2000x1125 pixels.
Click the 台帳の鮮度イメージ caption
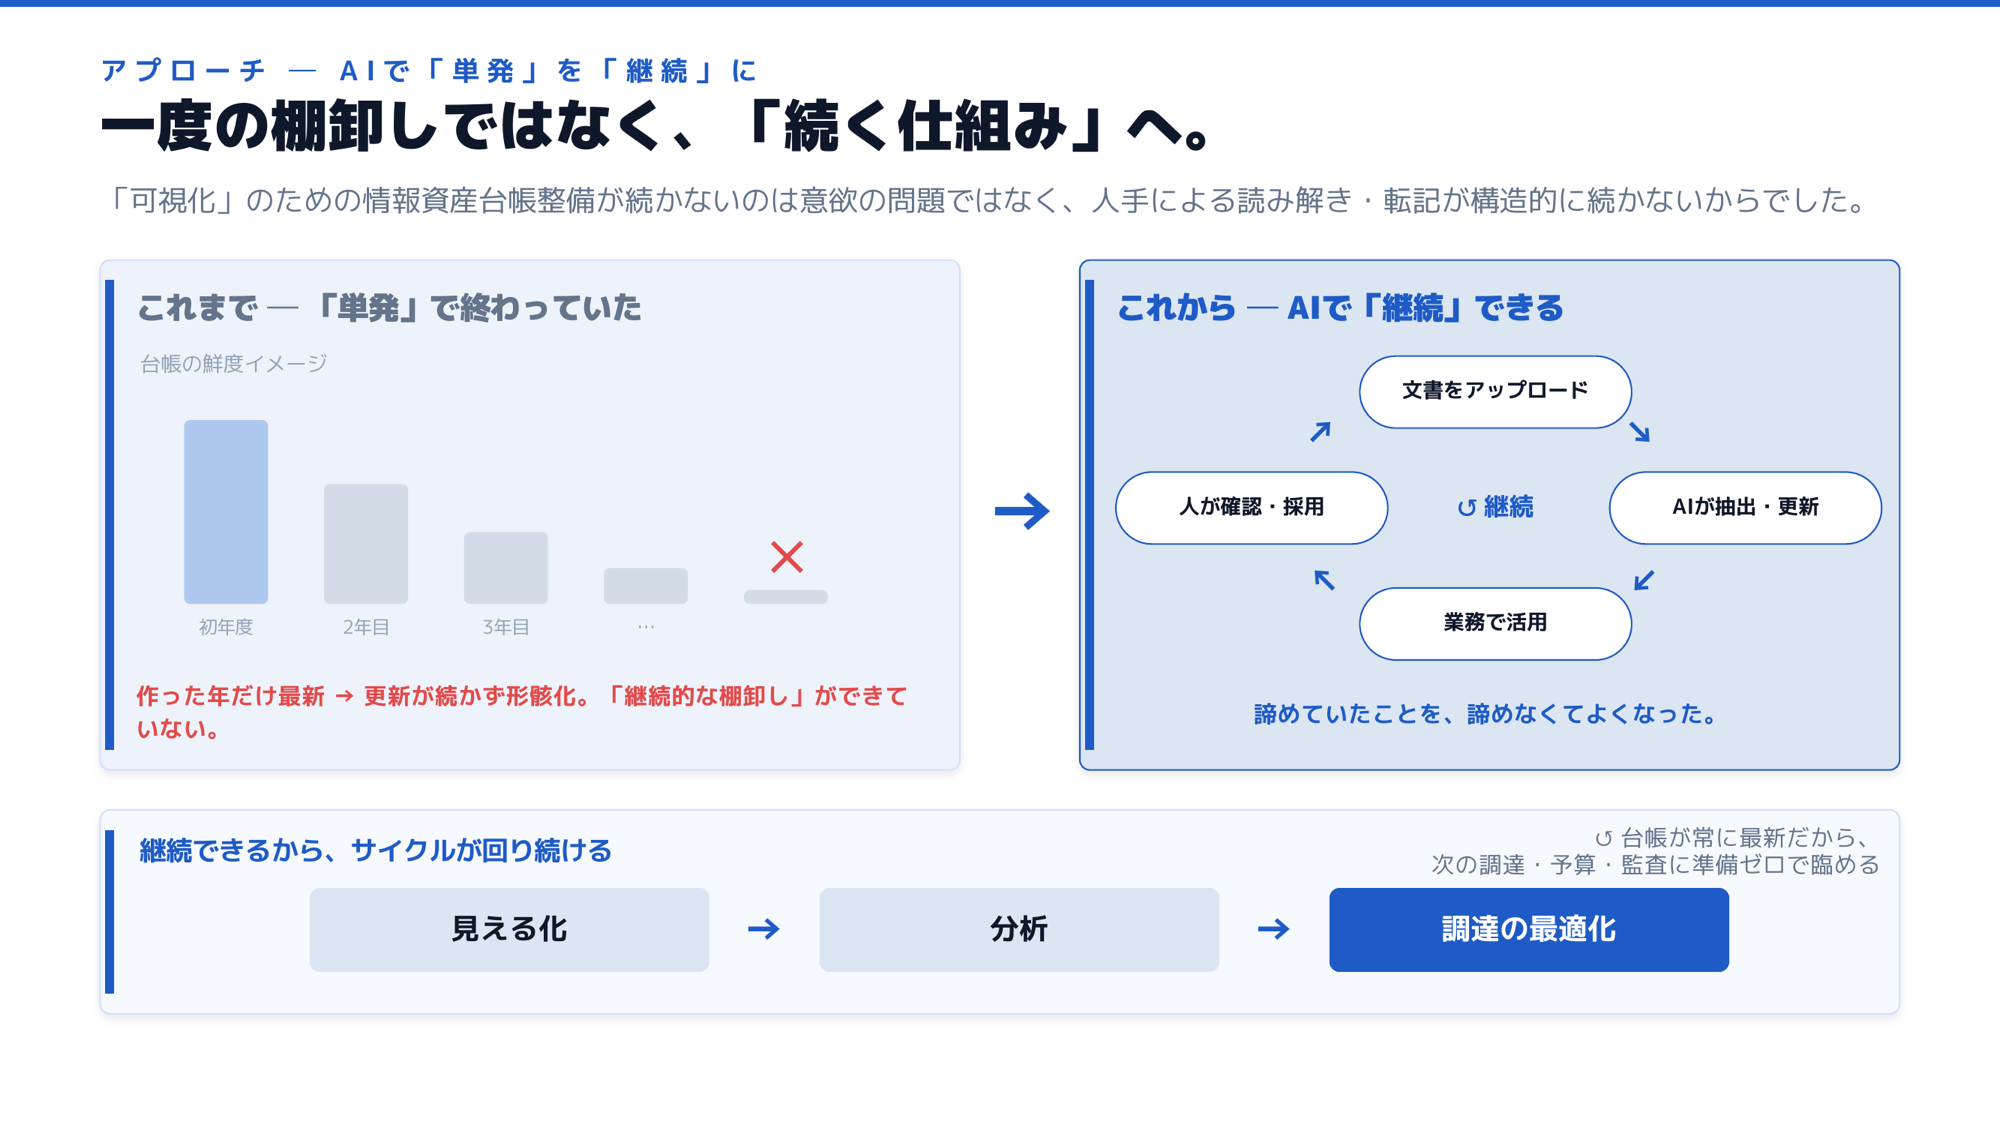click(233, 363)
